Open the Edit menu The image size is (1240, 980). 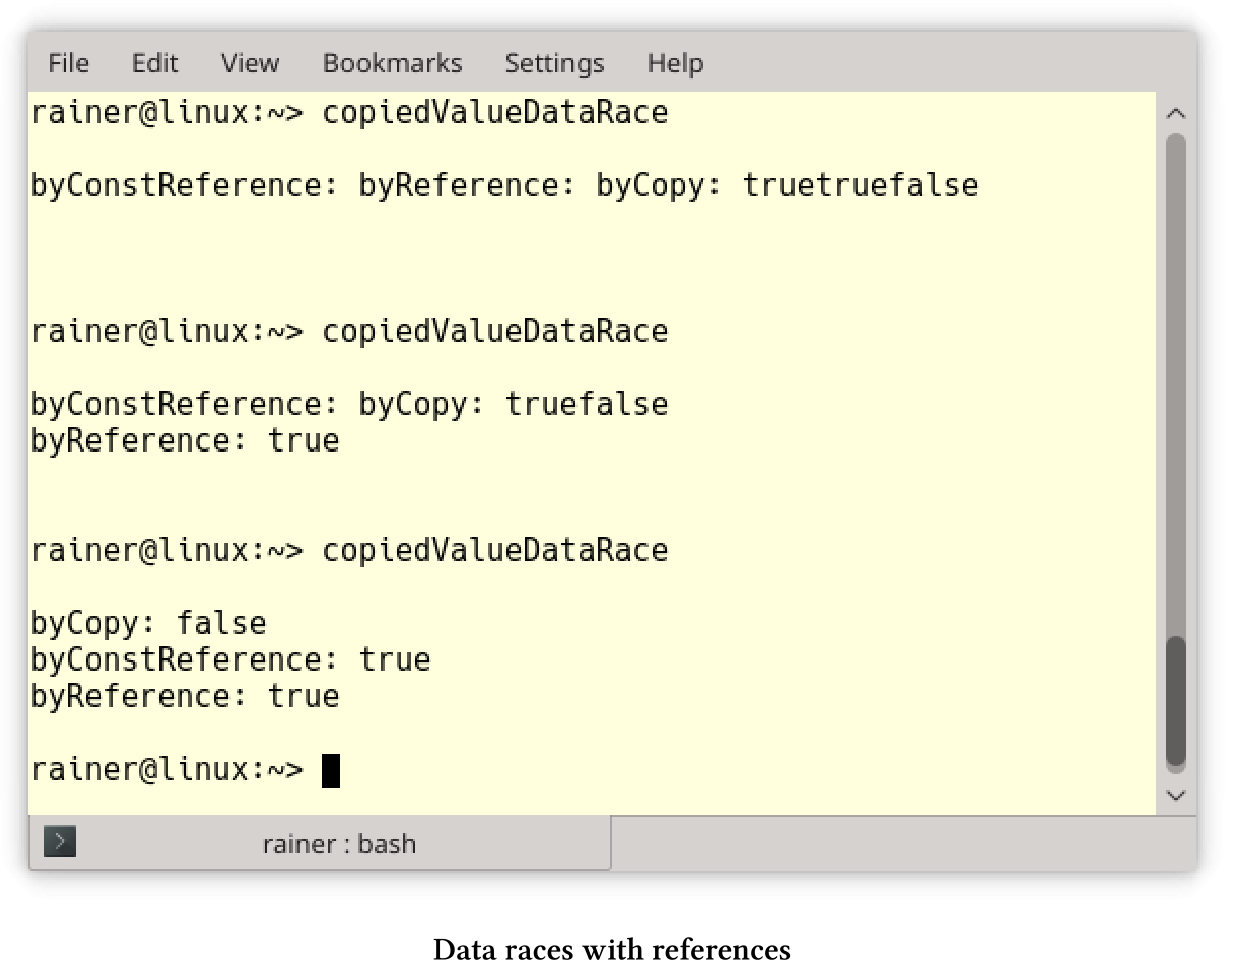155,63
